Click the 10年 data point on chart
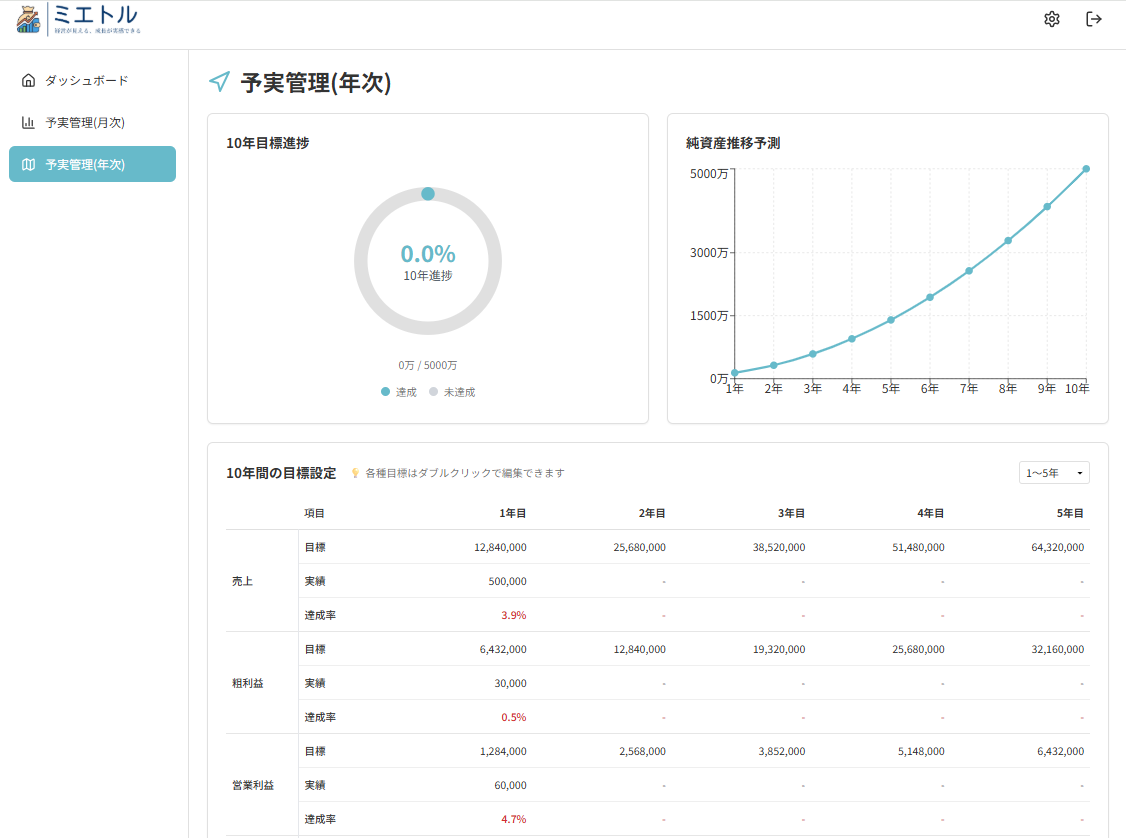This screenshot has height=838, width=1126. [x=1086, y=169]
